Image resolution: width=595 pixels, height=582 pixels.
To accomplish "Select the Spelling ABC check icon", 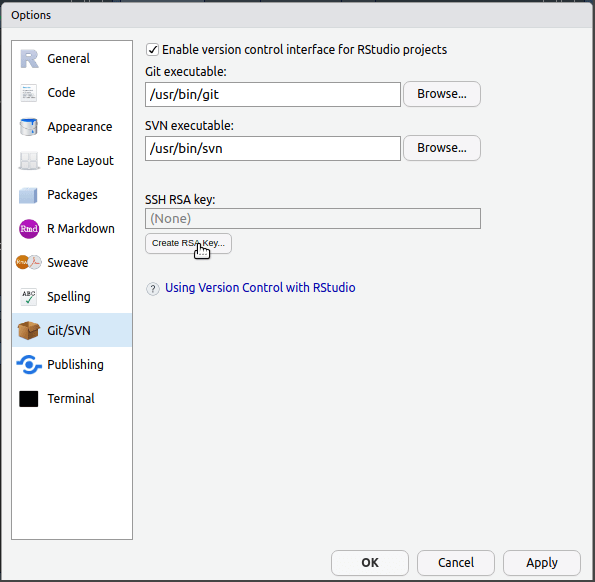I will tap(29, 297).
